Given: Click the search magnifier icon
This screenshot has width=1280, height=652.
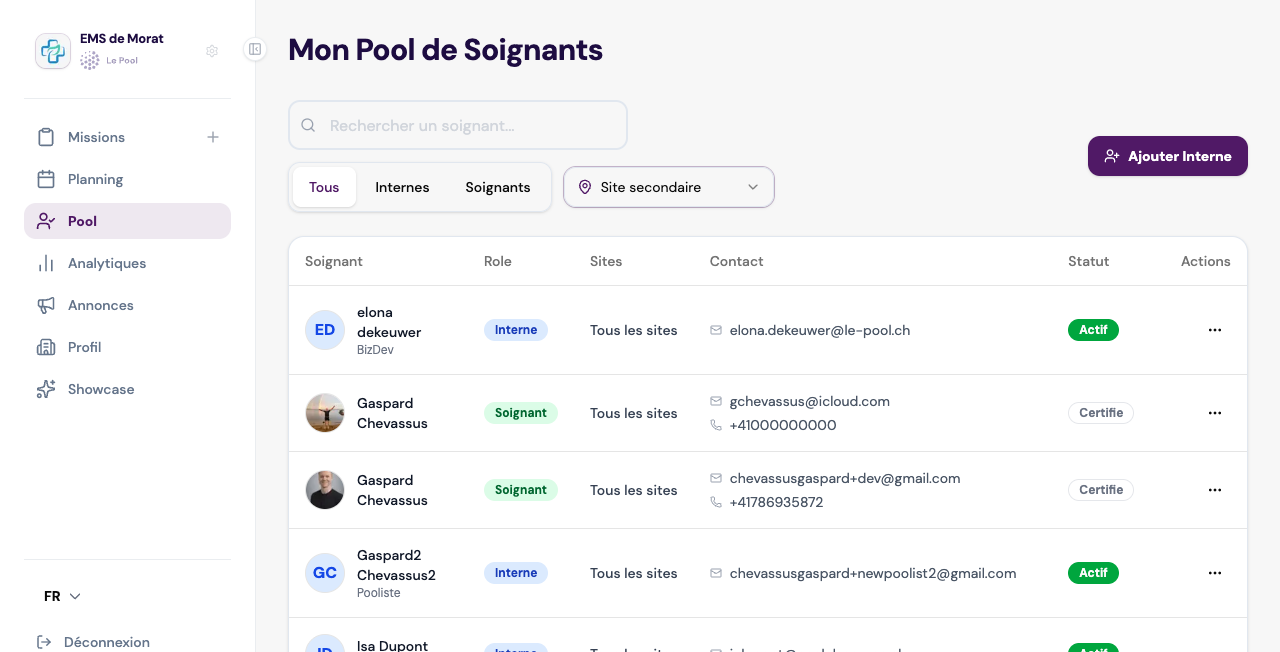Looking at the screenshot, I should pos(309,125).
